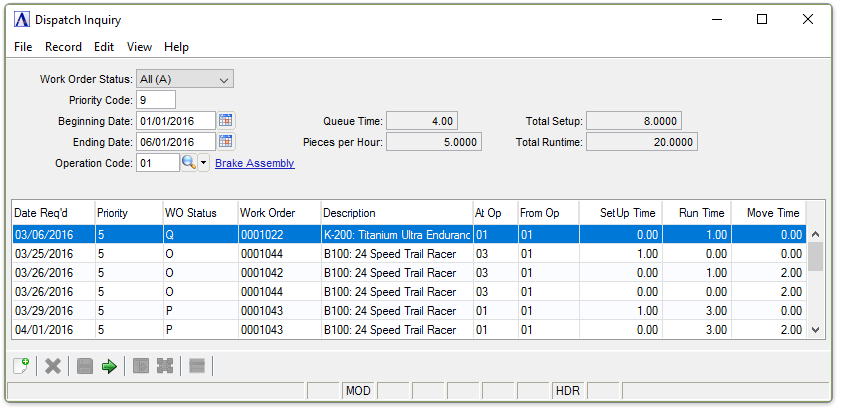Click the Work Order column header
This screenshot has width=841, height=411.
pyautogui.click(x=278, y=213)
